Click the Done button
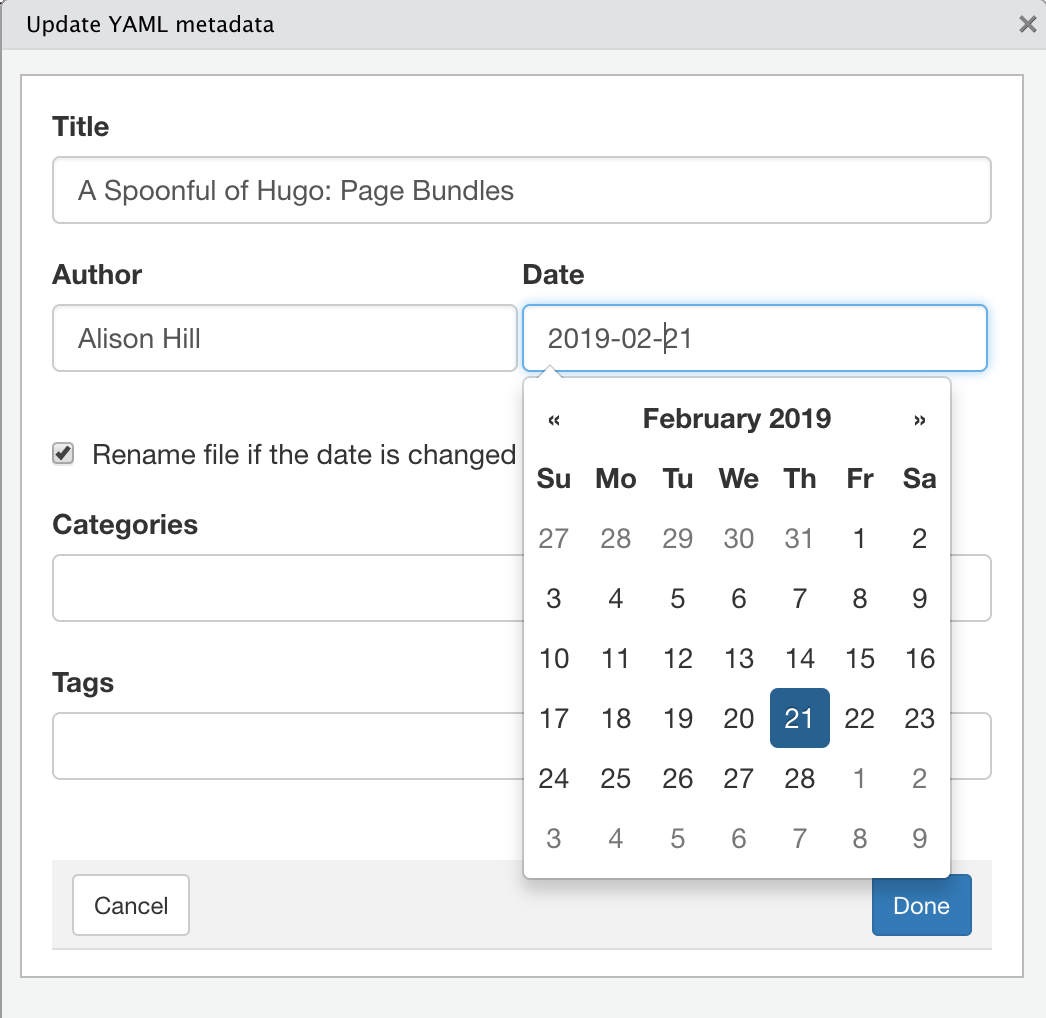 click(x=921, y=905)
